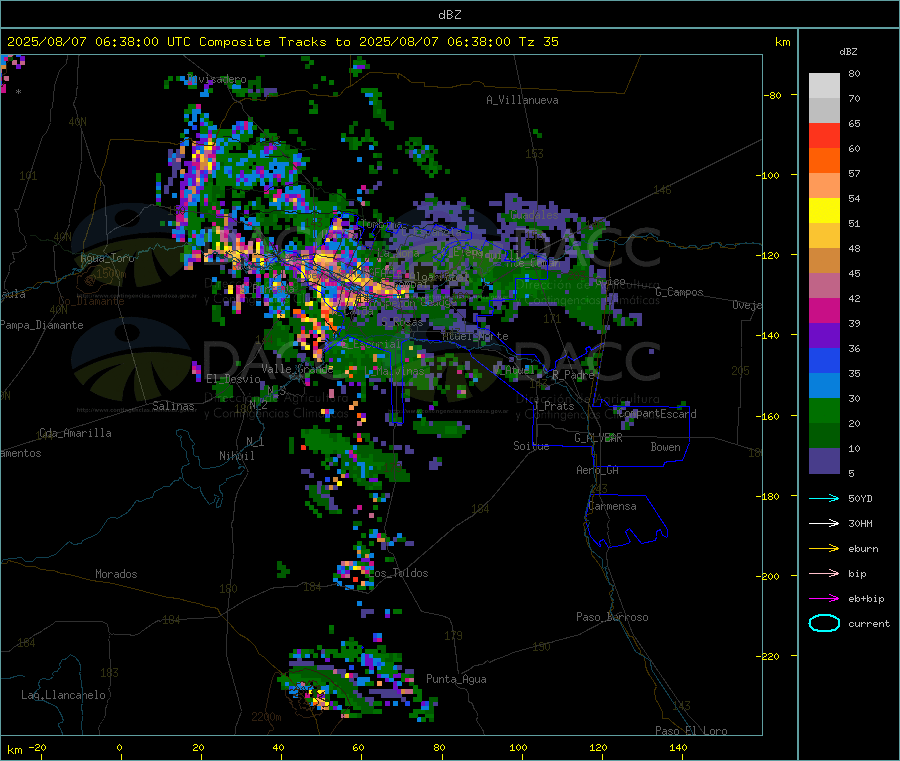The width and height of the screenshot is (900, 761).
Task: Click the 'current' legend text
Action: coord(869,624)
